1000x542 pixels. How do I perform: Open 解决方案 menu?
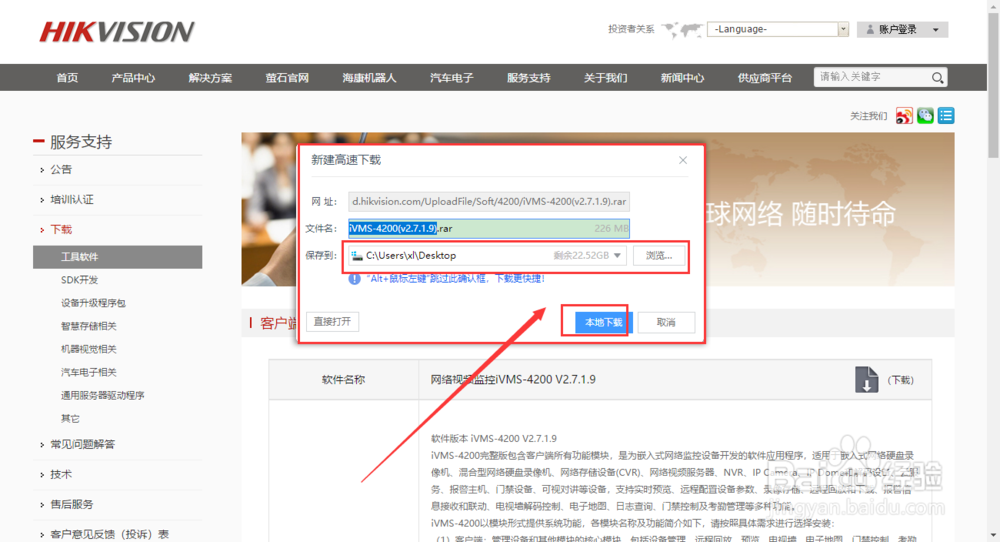click(210, 78)
